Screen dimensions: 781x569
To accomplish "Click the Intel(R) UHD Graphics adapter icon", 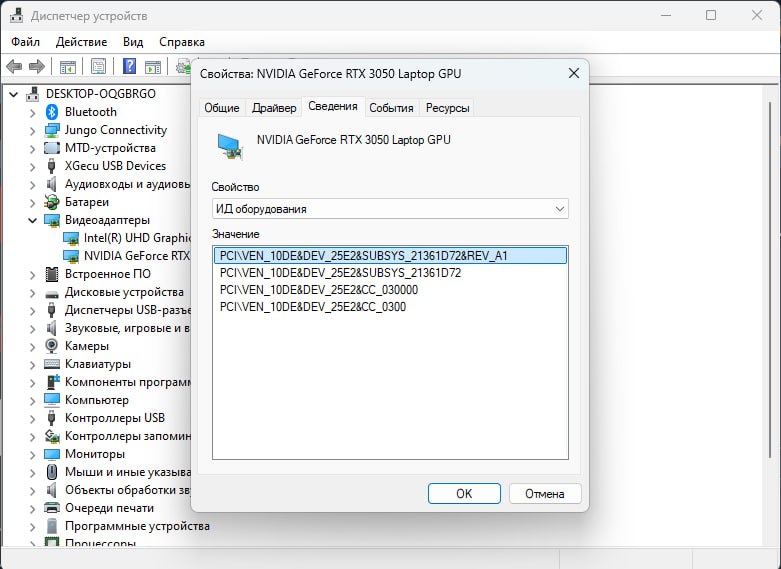I will point(71,238).
